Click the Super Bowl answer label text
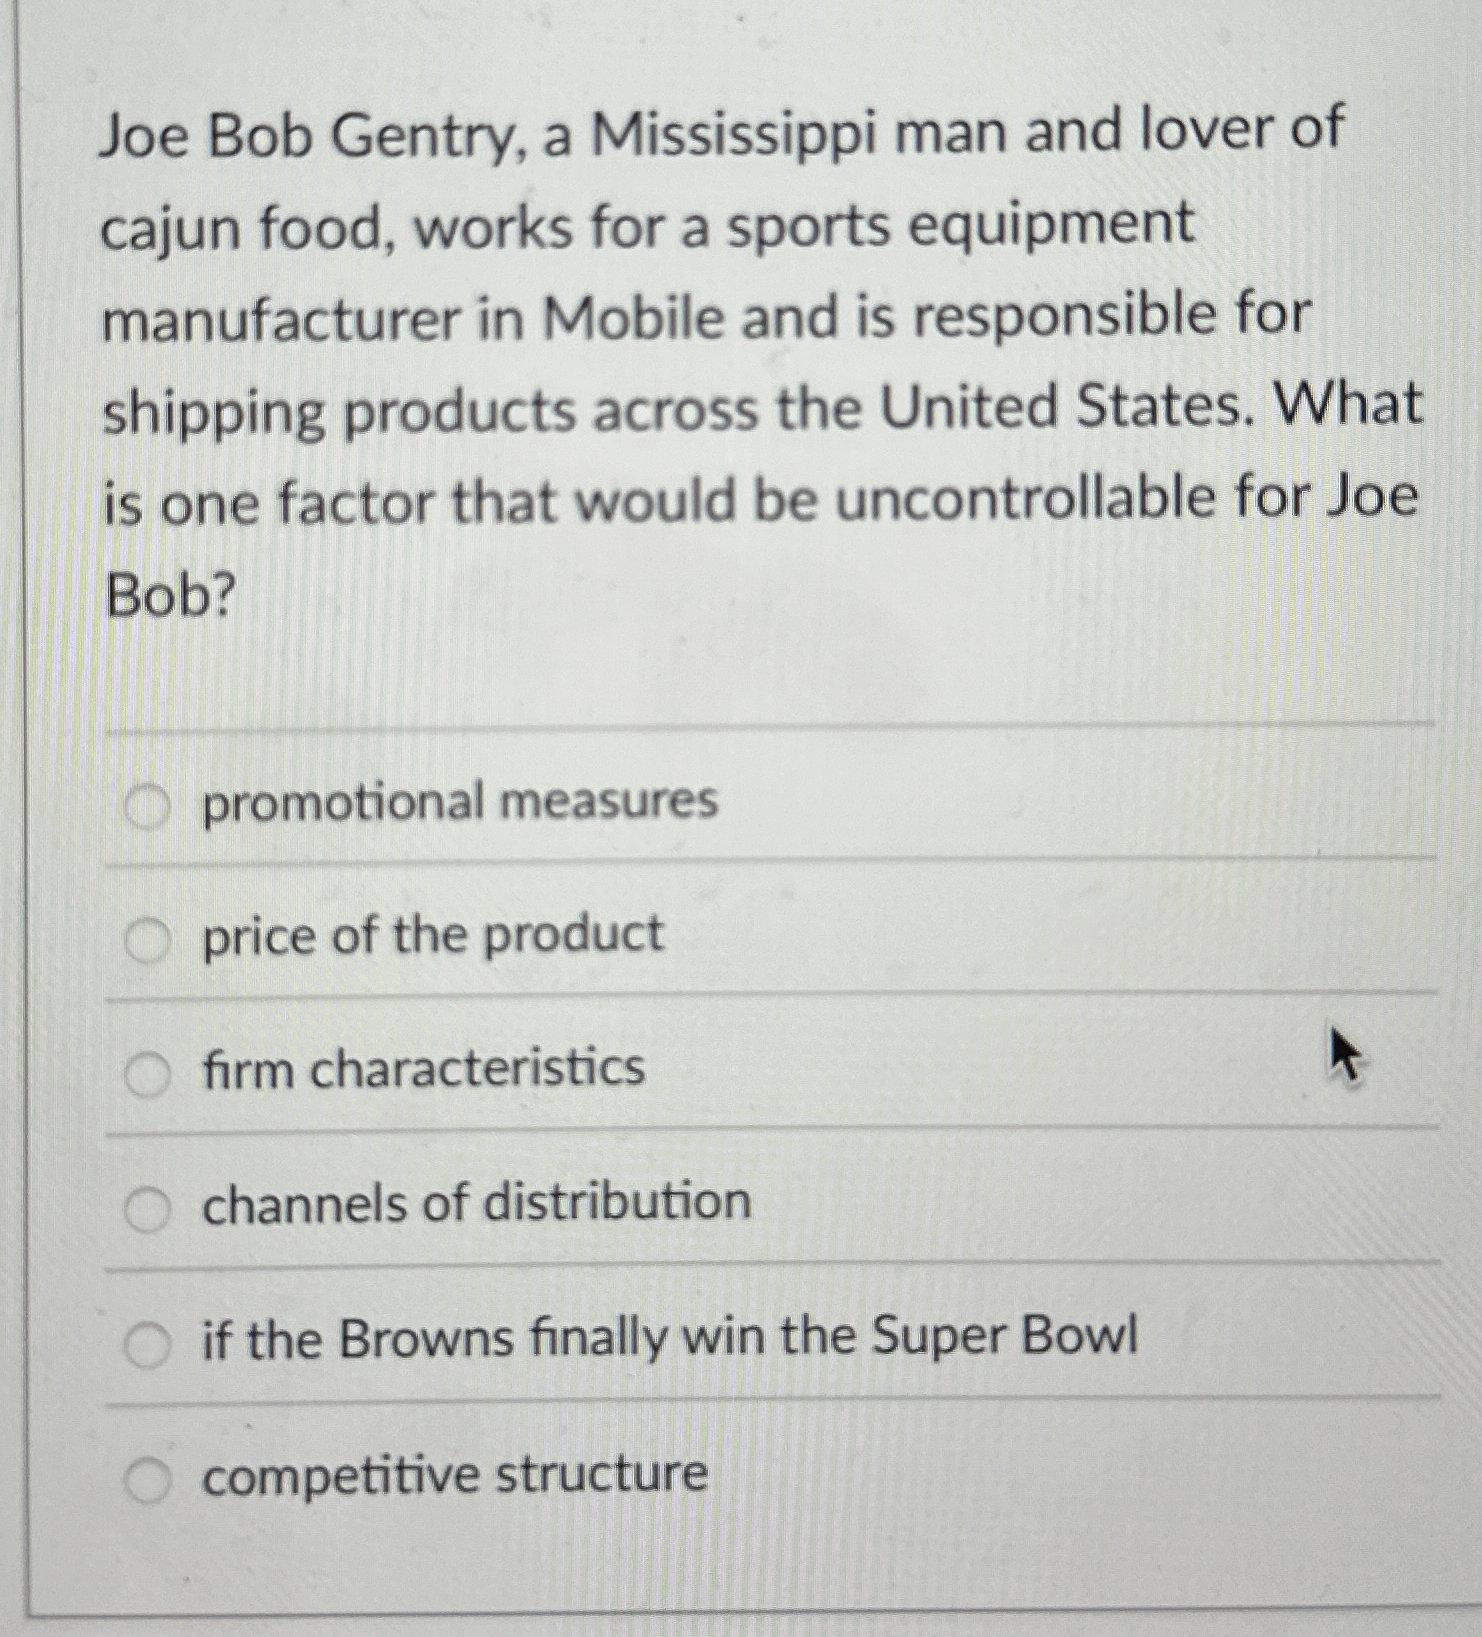Screen dimensions: 1482x1637 point(666,1337)
